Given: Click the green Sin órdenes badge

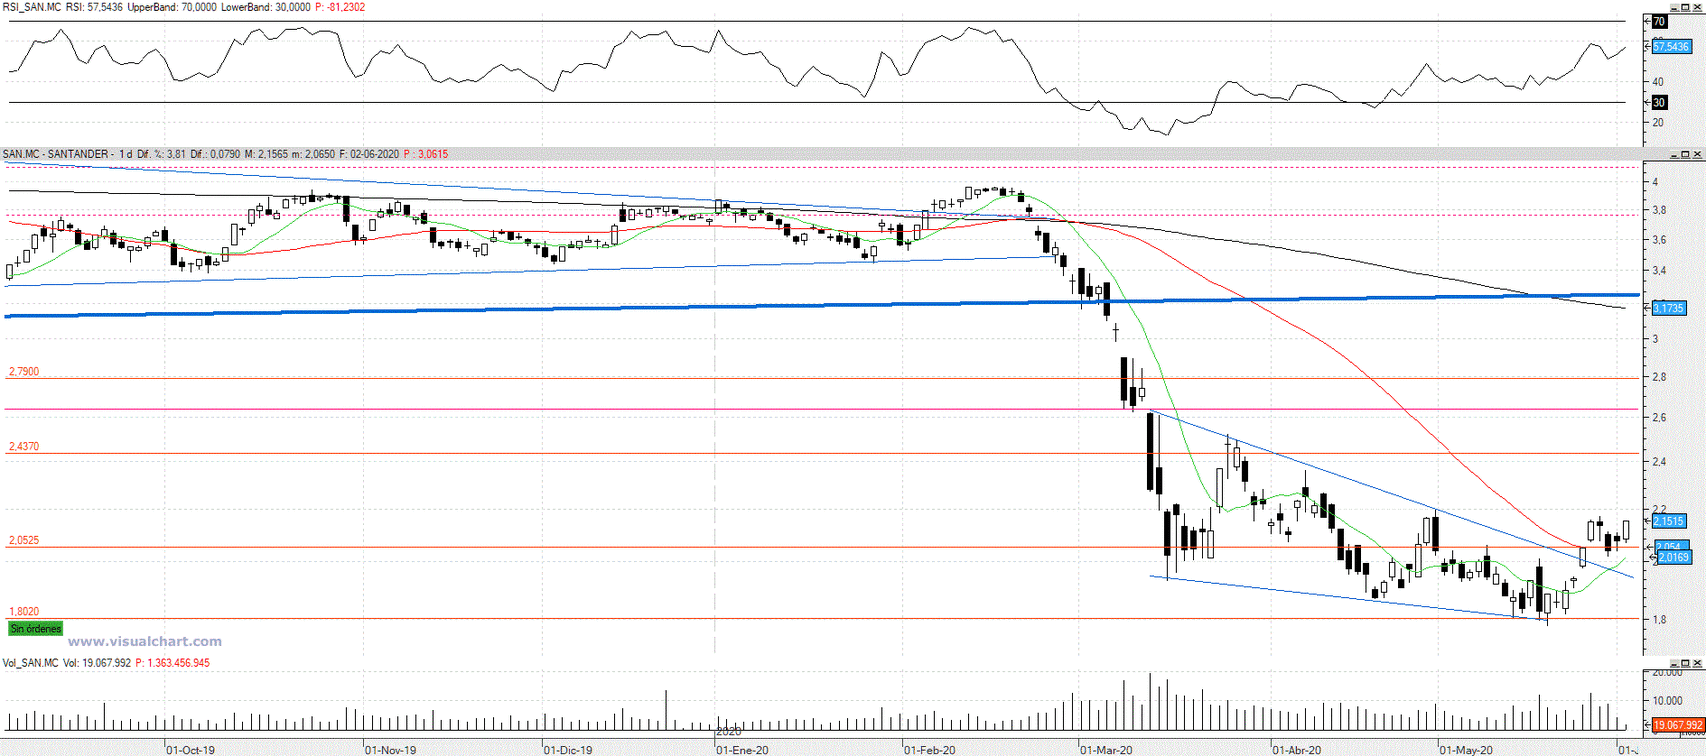Looking at the screenshot, I should coord(35,629).
